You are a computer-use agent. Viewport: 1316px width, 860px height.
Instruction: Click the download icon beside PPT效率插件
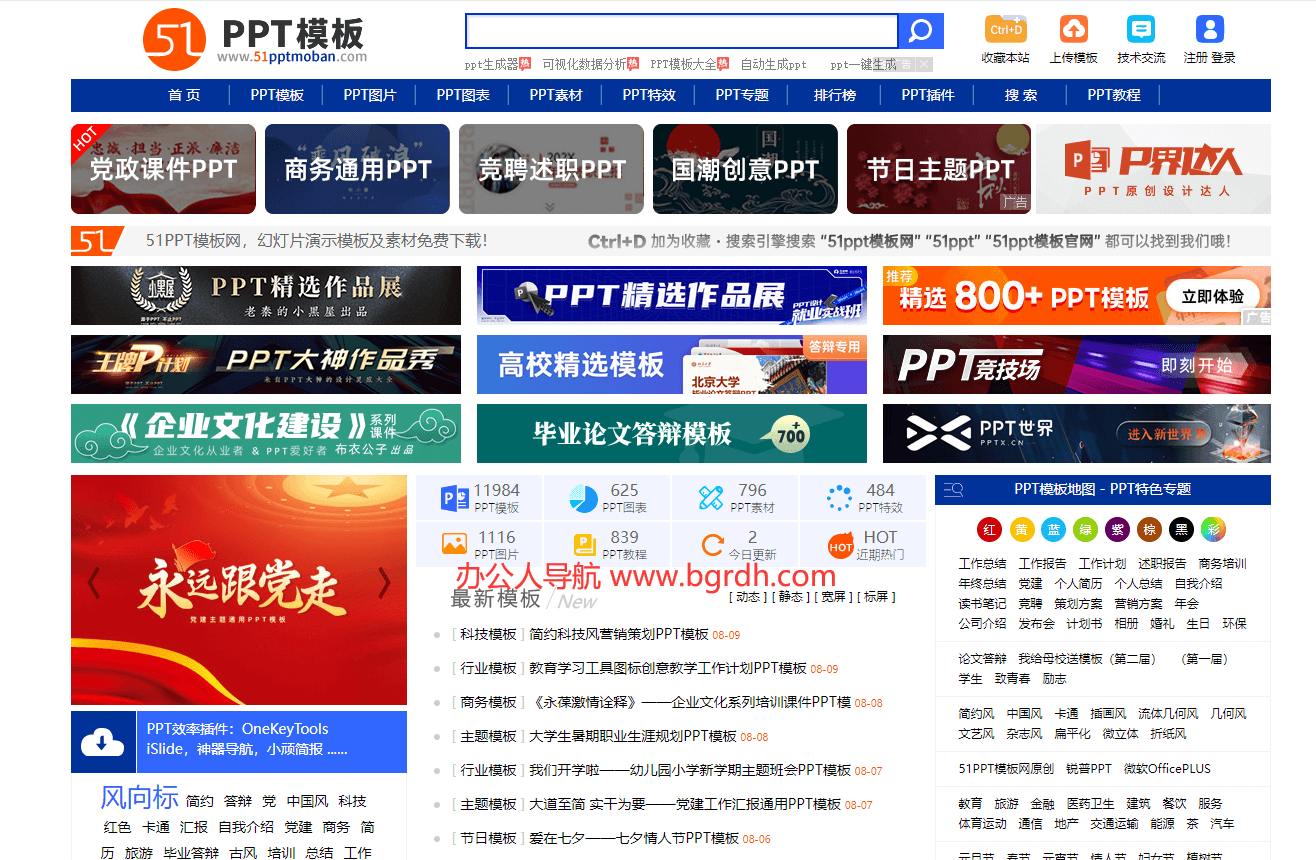[x=102, y=741]
